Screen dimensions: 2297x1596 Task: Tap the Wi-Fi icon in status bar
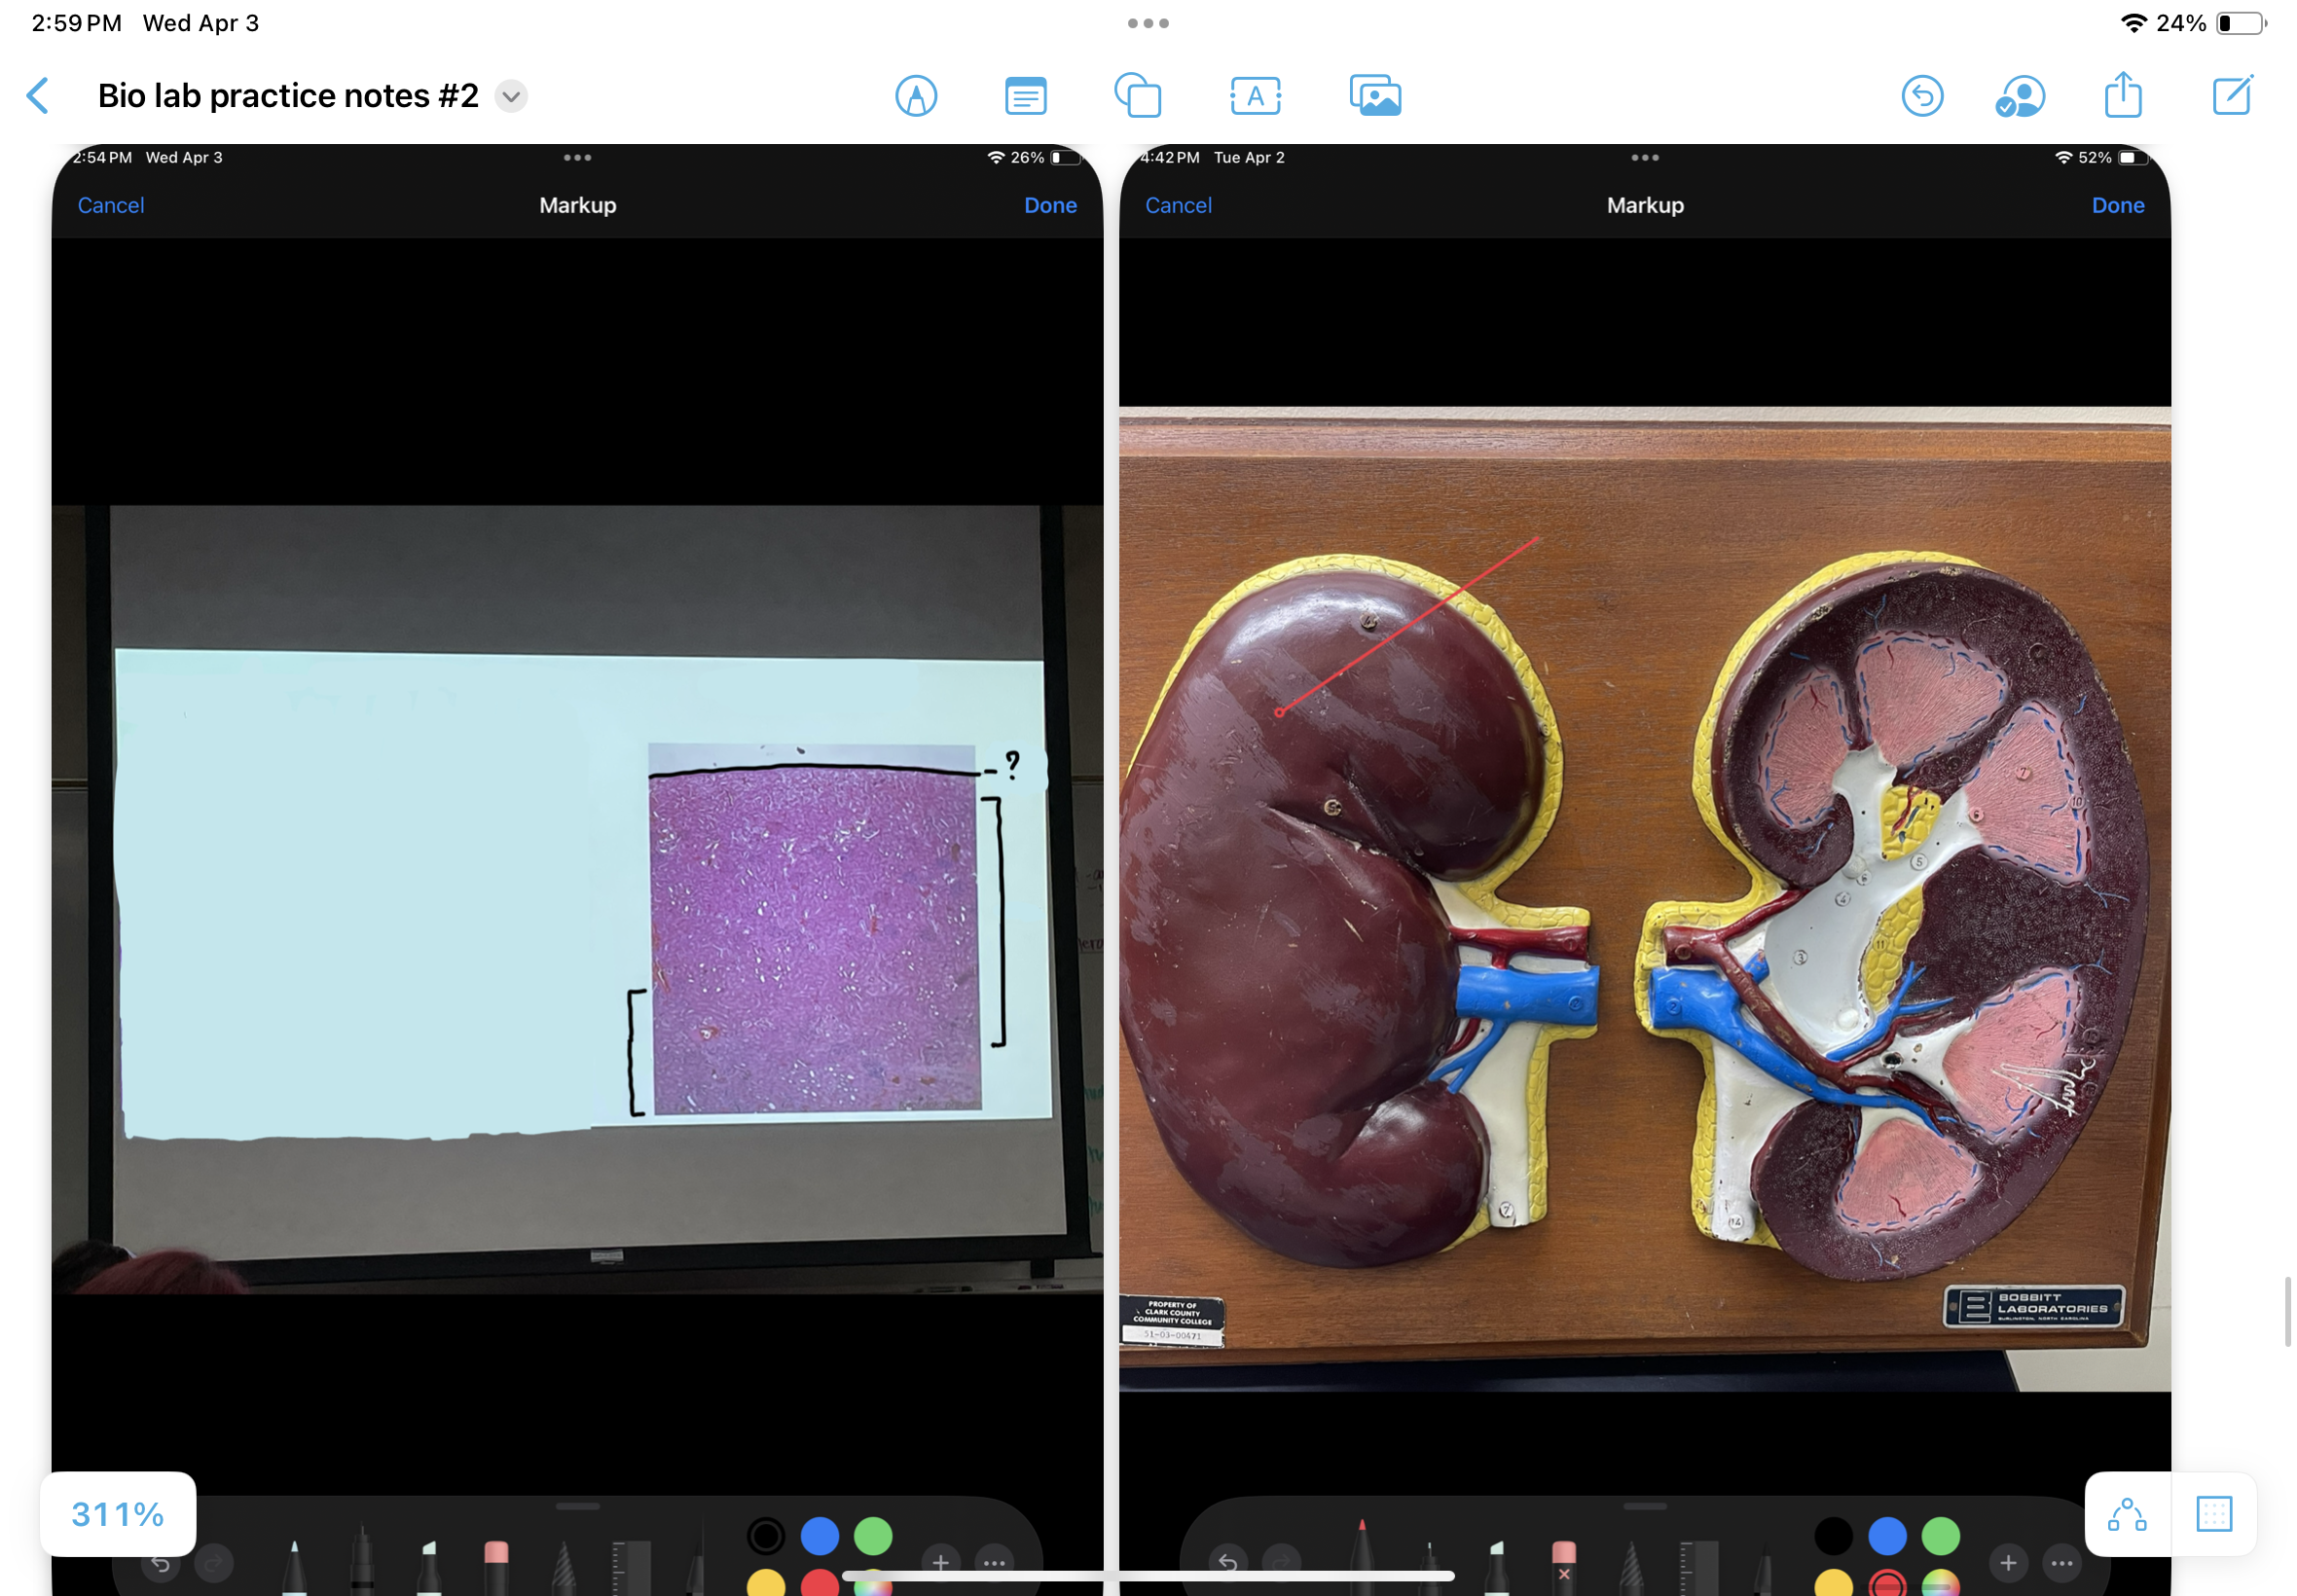[x=2133, y=23]
